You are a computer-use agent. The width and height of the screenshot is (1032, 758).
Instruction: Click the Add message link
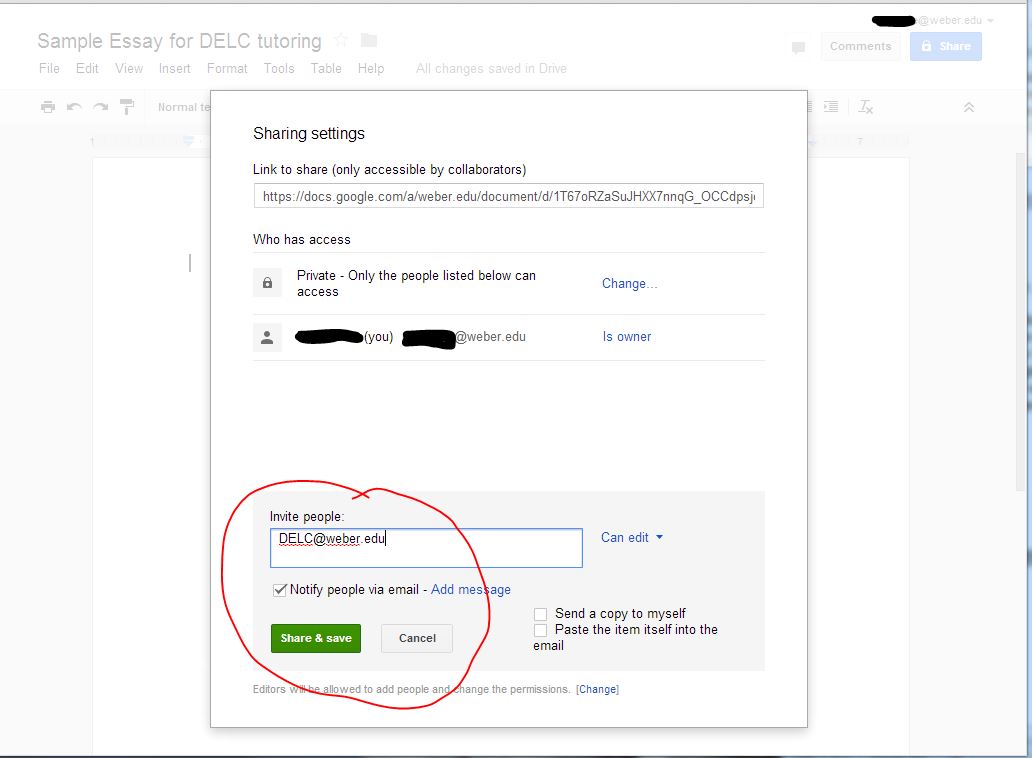tap(471, 590)
